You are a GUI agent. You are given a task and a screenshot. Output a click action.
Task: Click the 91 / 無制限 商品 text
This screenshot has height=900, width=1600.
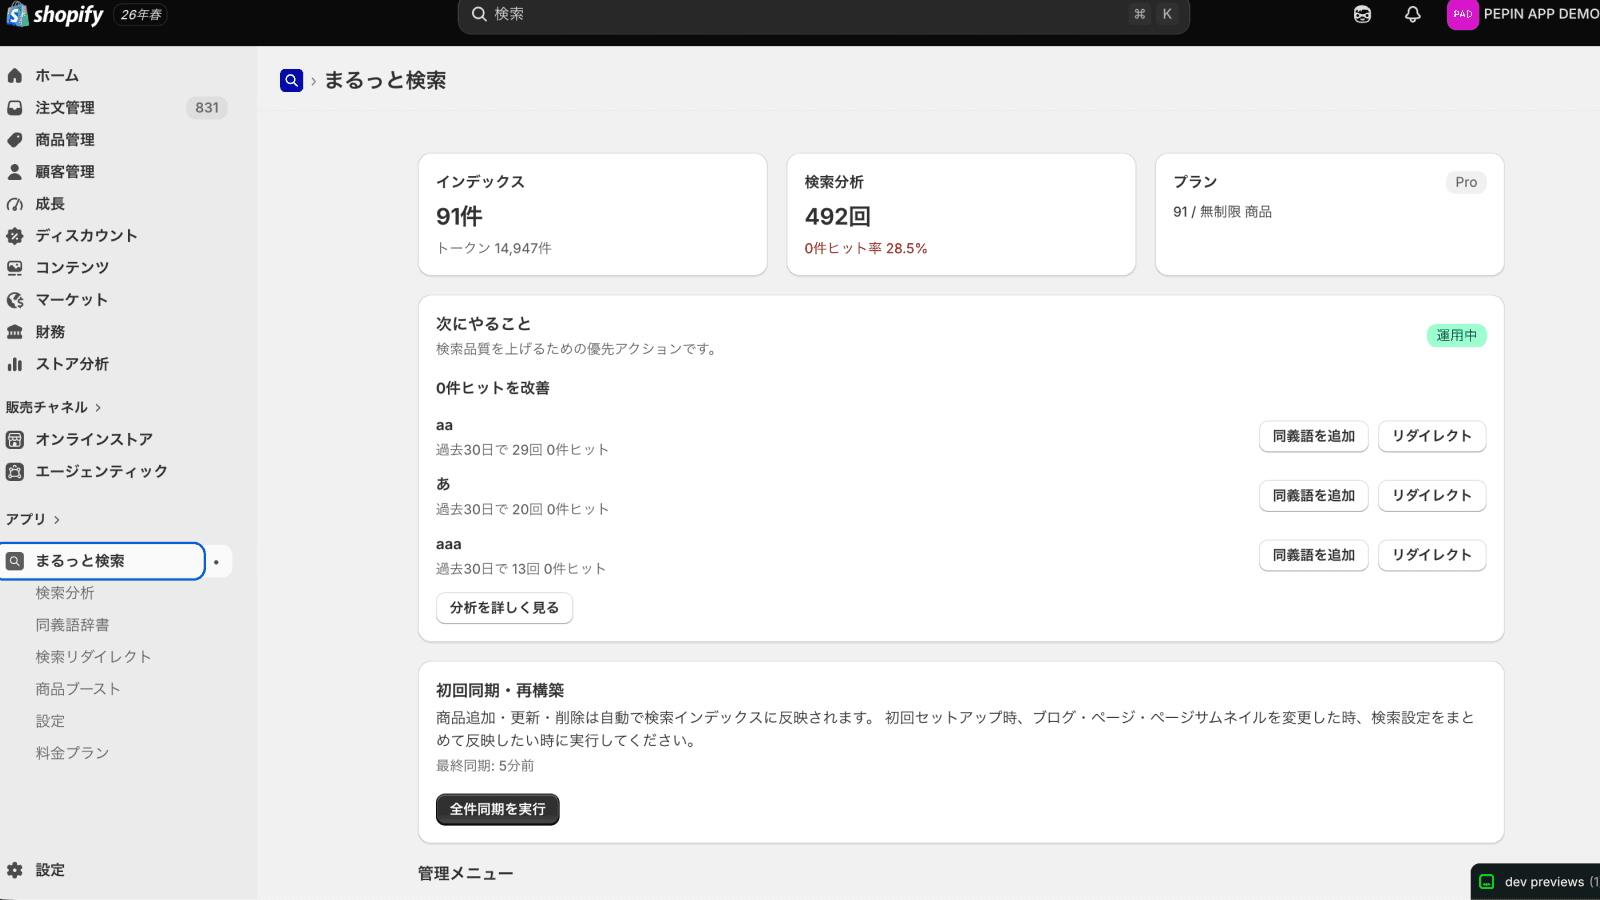(1222, 212)
